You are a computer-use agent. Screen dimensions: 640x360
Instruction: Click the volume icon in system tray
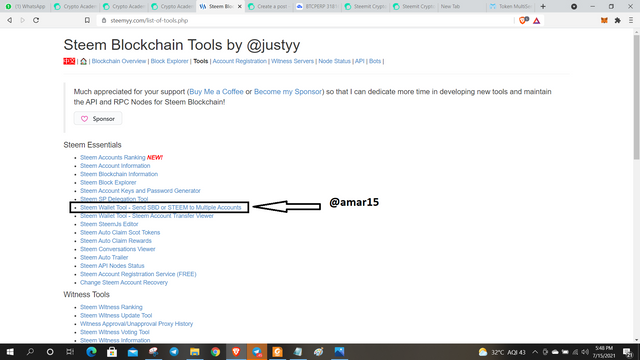point(585,352)
